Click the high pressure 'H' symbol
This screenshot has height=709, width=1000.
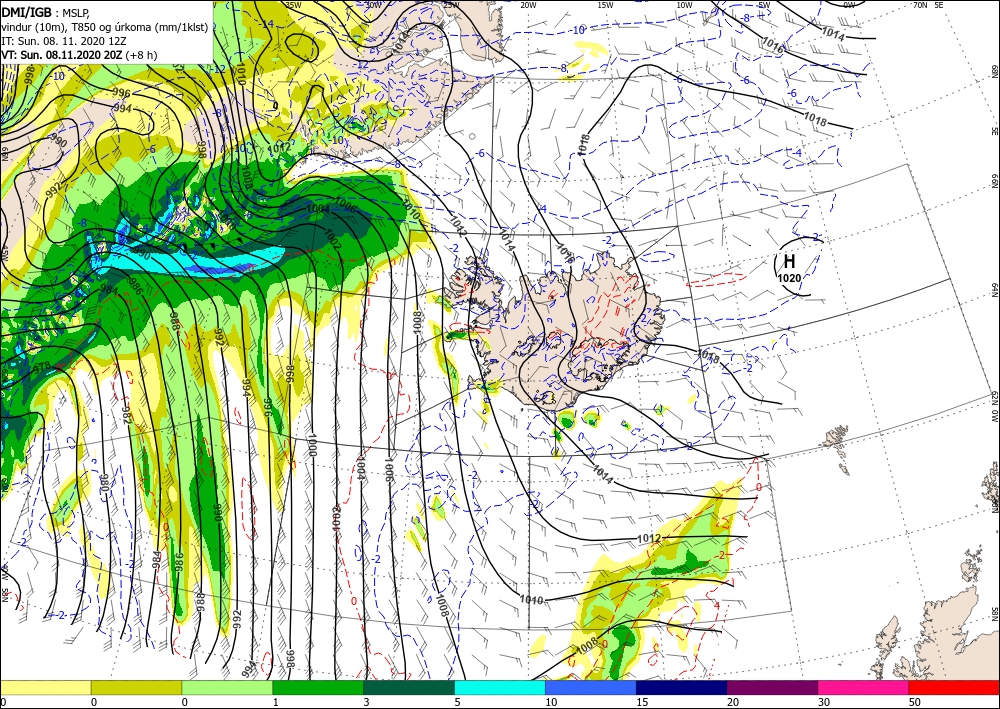pyautogui.click(x=790, y=261)
